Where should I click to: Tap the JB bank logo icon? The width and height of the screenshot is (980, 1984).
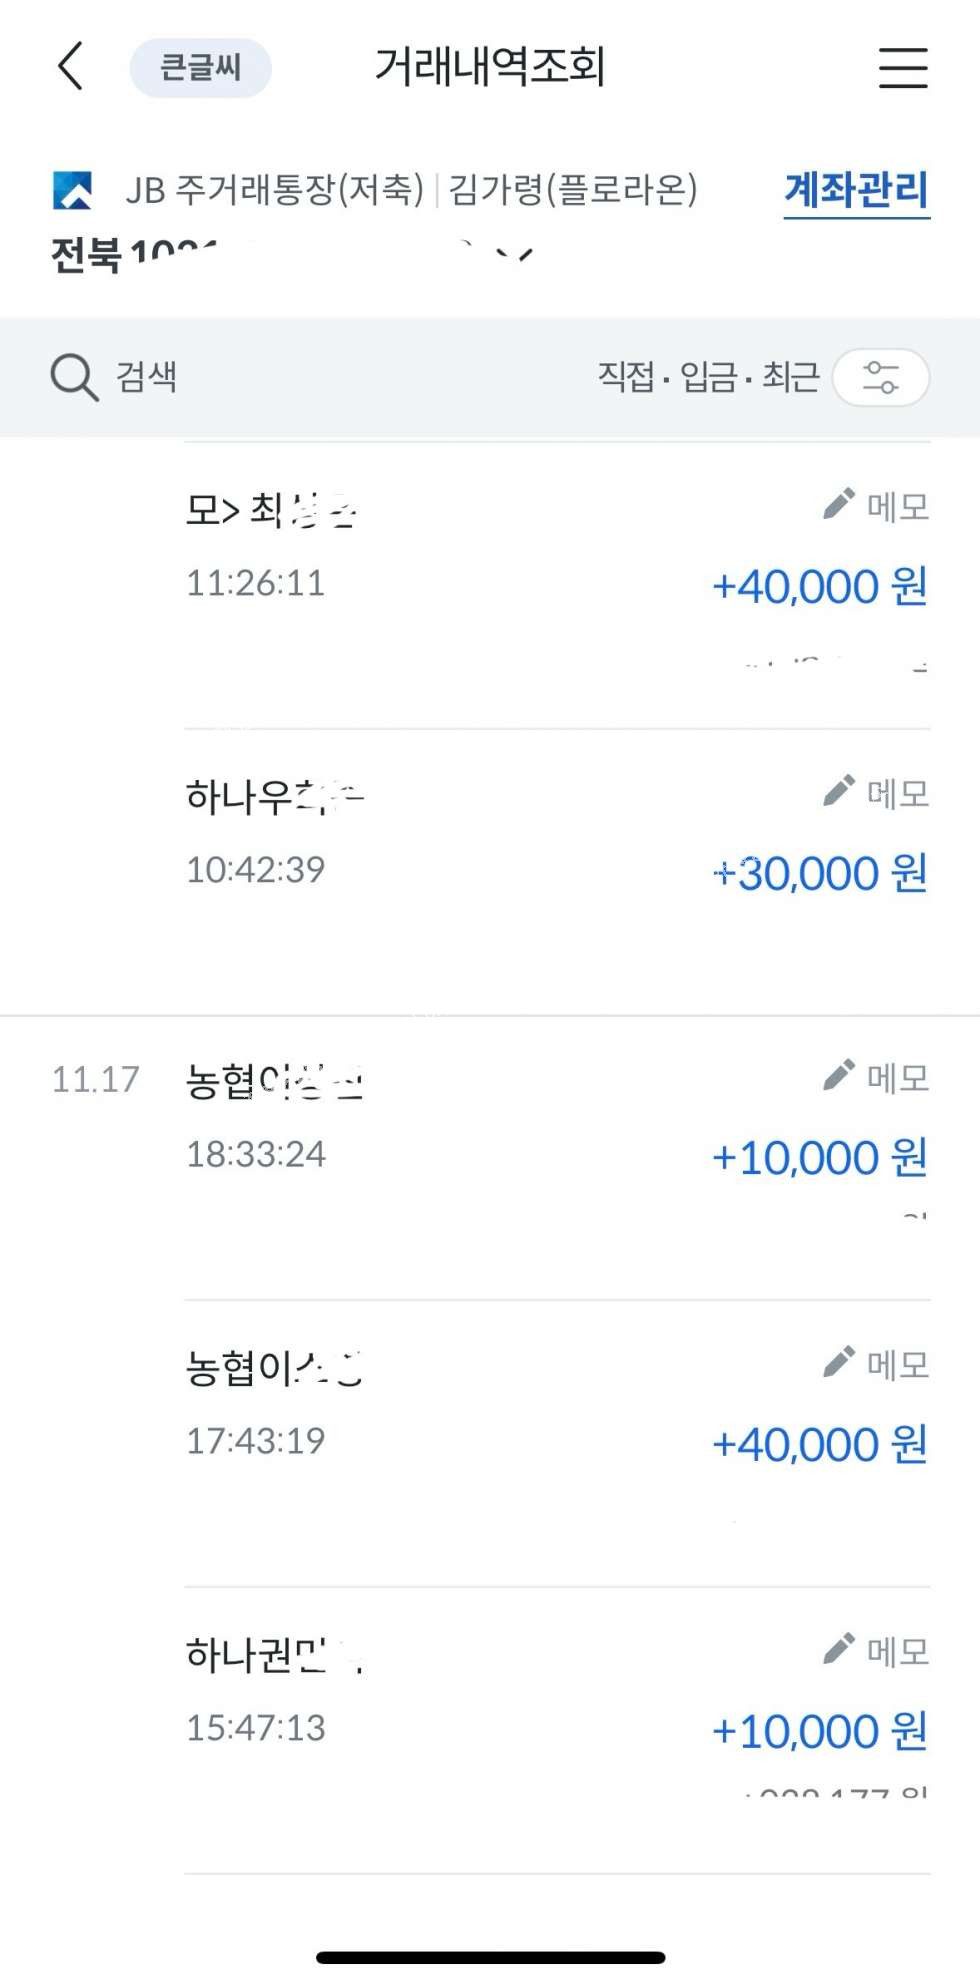coord(73,190)
